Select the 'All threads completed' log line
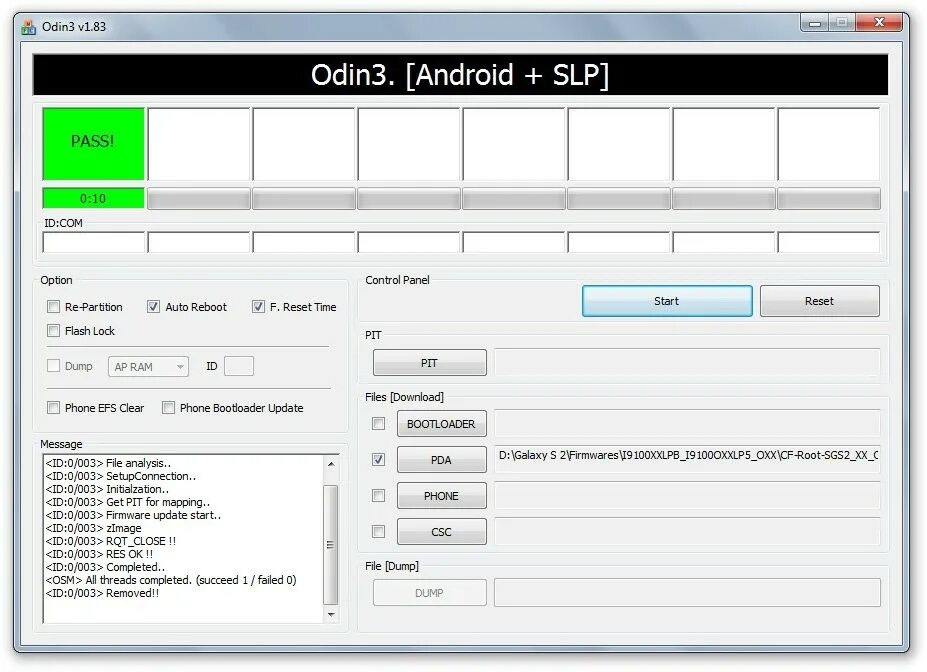The width and height of the screenshot is (927, 672). point(171,580)
